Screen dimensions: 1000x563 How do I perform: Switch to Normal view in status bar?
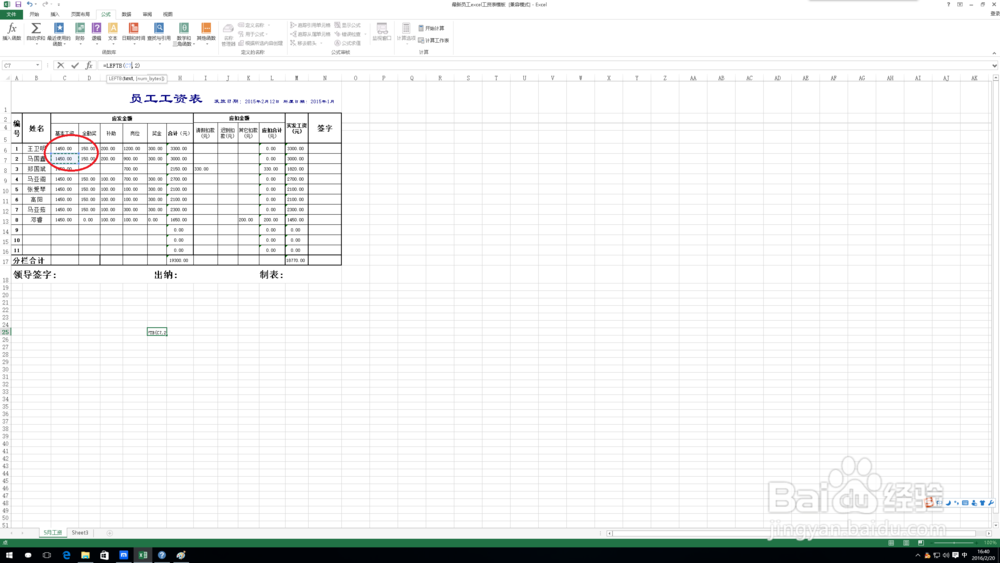point(891,543)
